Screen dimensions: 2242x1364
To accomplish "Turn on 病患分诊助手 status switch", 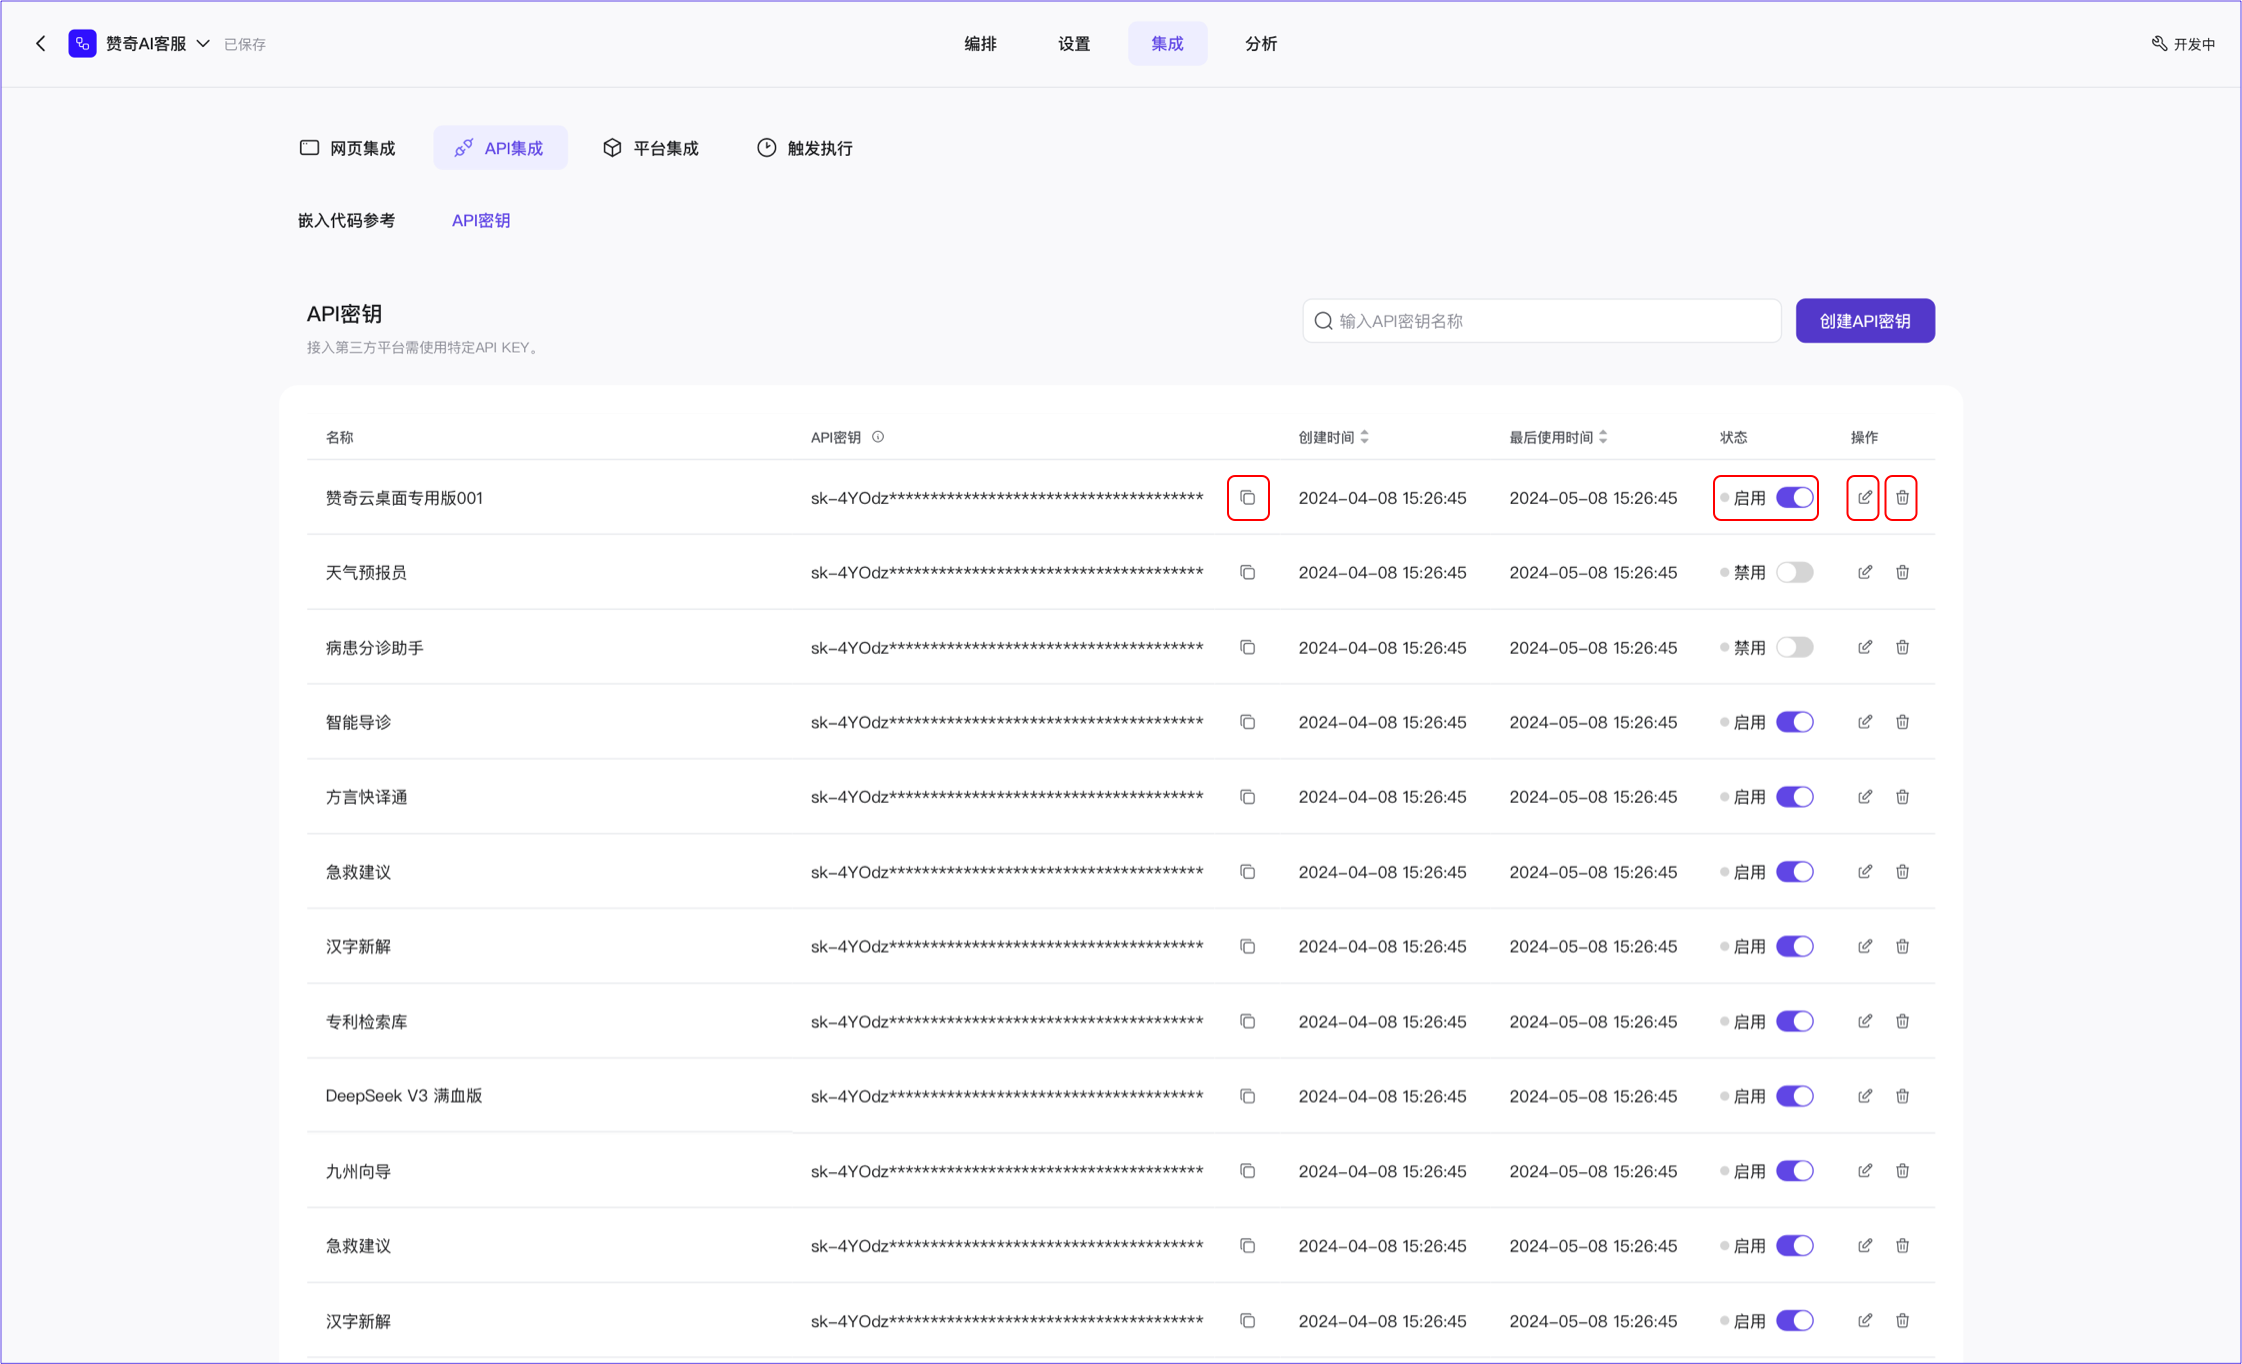I will 1794,647.
